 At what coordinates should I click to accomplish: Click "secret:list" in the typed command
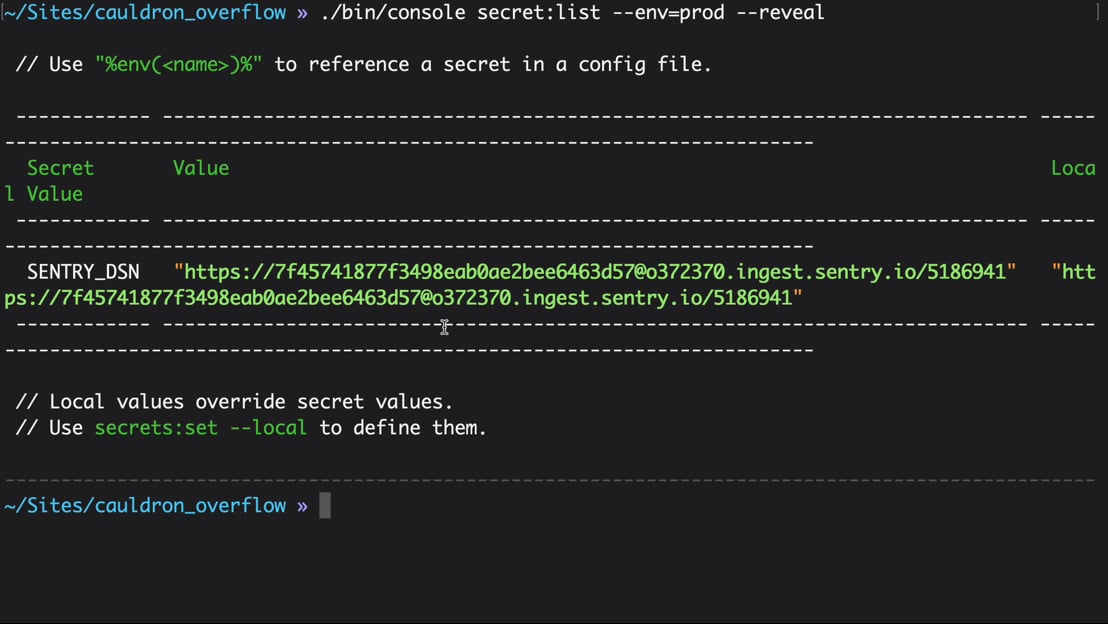coord(538,13)
